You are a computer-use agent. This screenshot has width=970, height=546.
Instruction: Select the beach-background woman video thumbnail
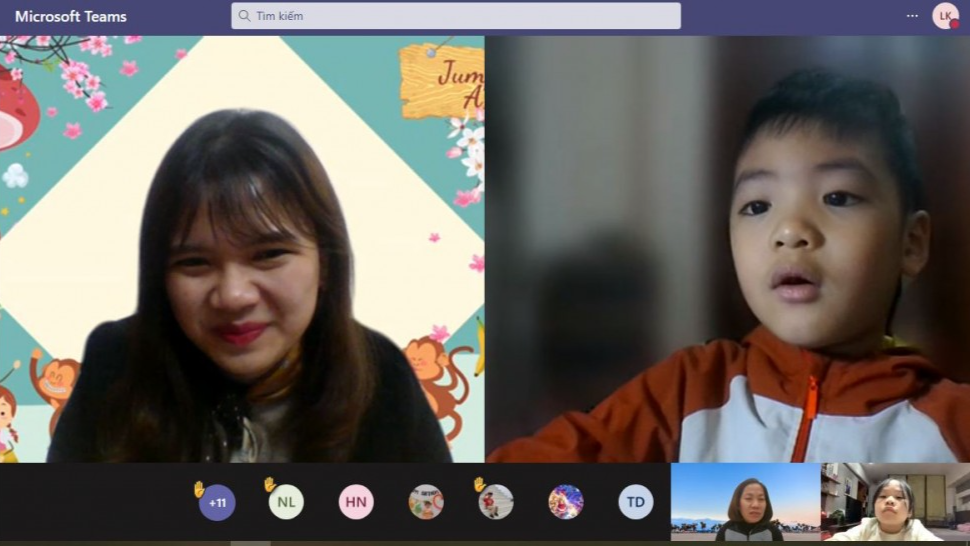[x=745, y=502]
